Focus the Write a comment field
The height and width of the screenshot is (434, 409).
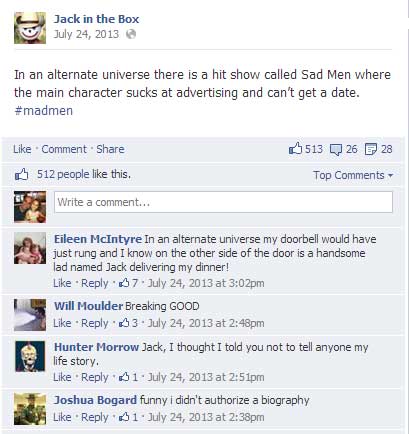223,202
